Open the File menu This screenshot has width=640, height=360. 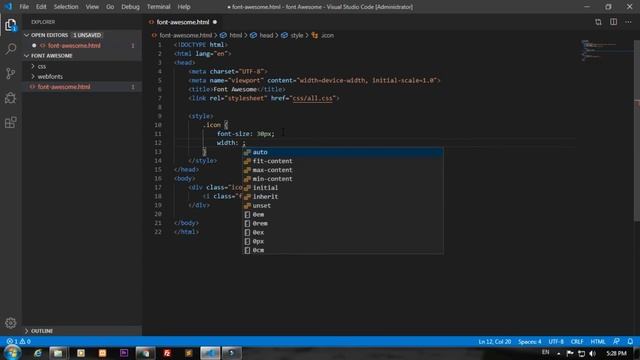pos(24,7)
